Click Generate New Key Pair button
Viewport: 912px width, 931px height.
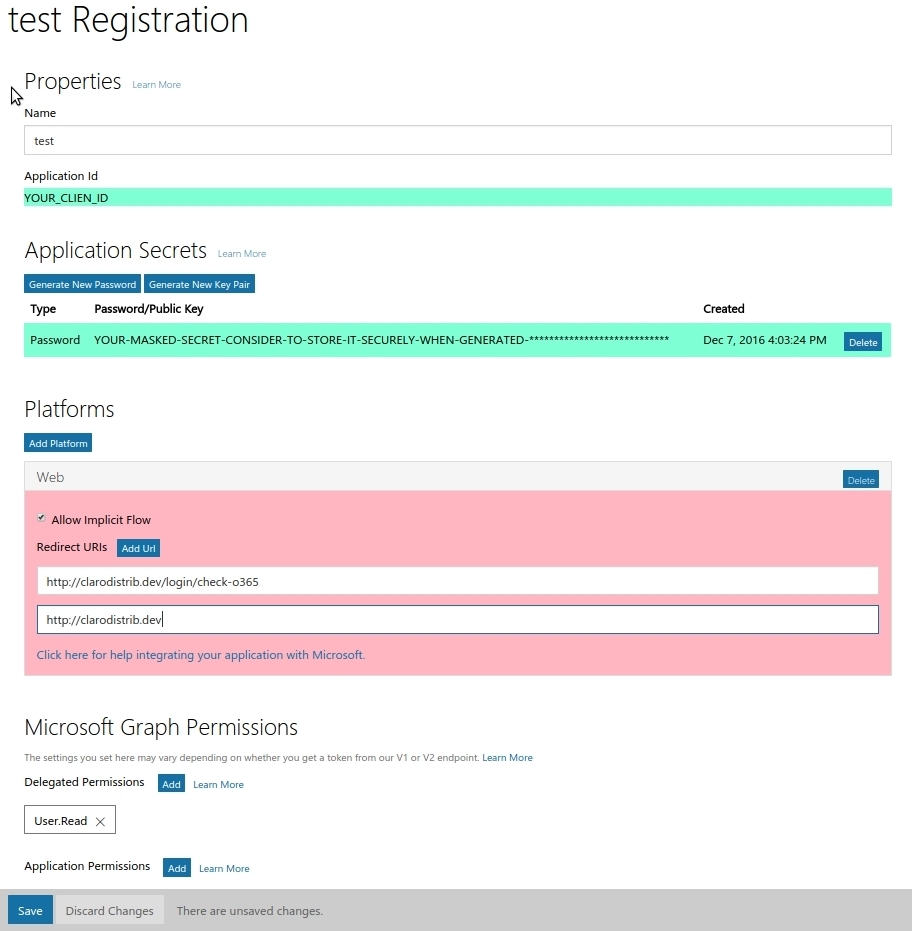(x=199, y=284)
